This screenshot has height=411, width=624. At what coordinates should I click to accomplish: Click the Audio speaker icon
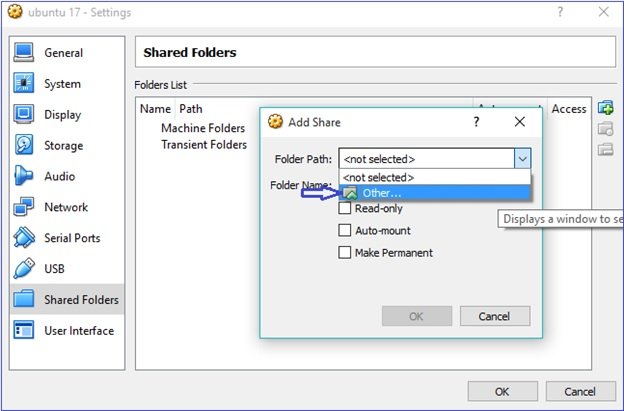23,176
